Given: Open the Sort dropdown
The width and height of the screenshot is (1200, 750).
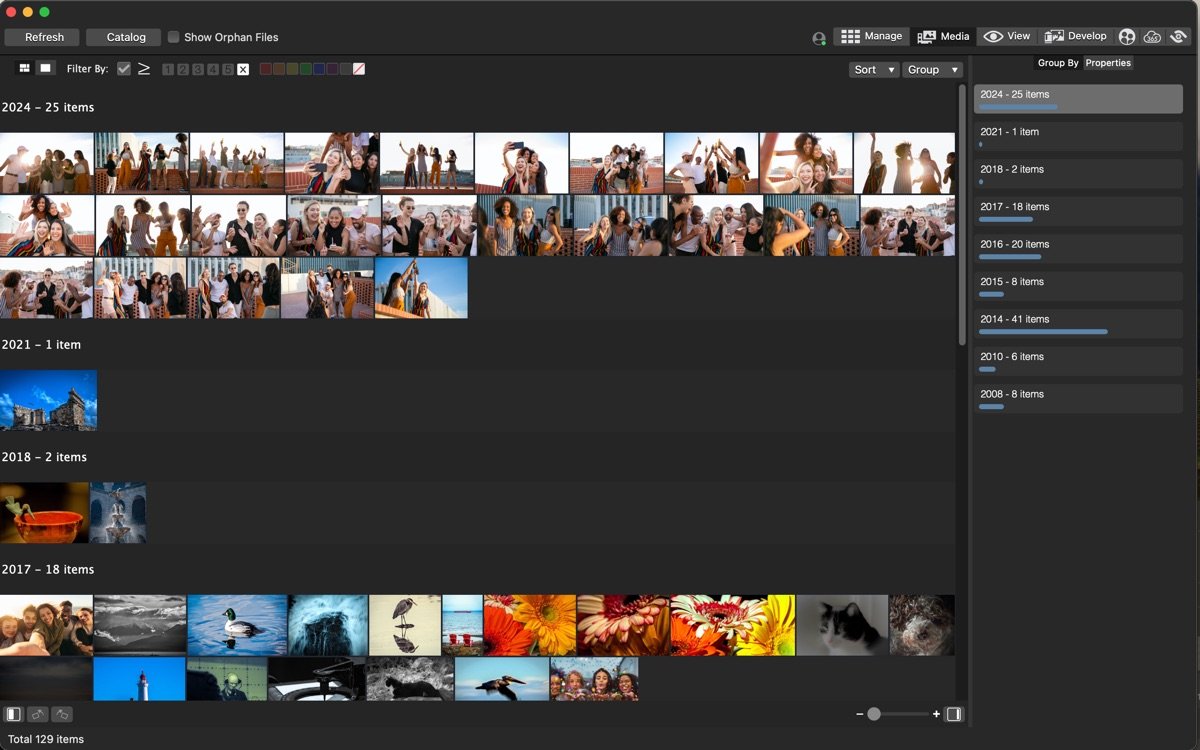Looking at the screenshot, I should click(872, 69).
